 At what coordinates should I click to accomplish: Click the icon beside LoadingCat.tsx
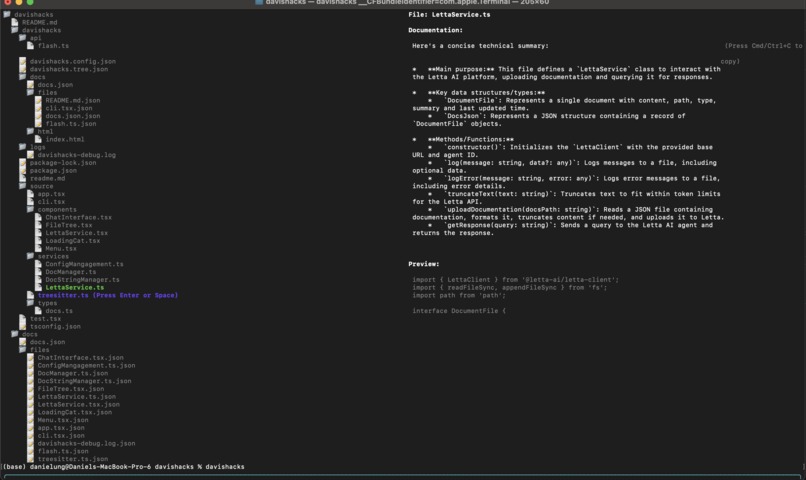point(38,241)
